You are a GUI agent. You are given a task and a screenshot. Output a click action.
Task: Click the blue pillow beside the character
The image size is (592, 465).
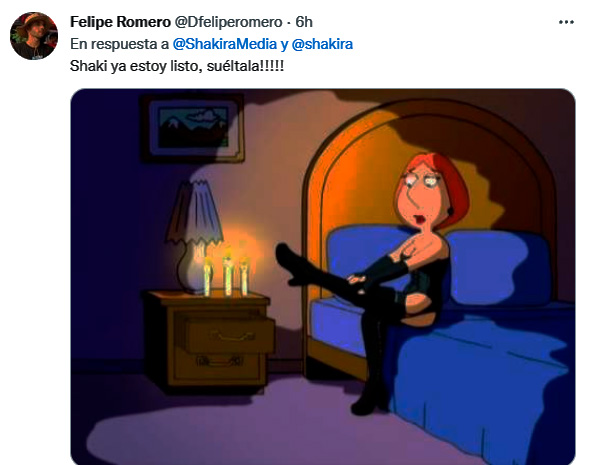click(498, 266)
